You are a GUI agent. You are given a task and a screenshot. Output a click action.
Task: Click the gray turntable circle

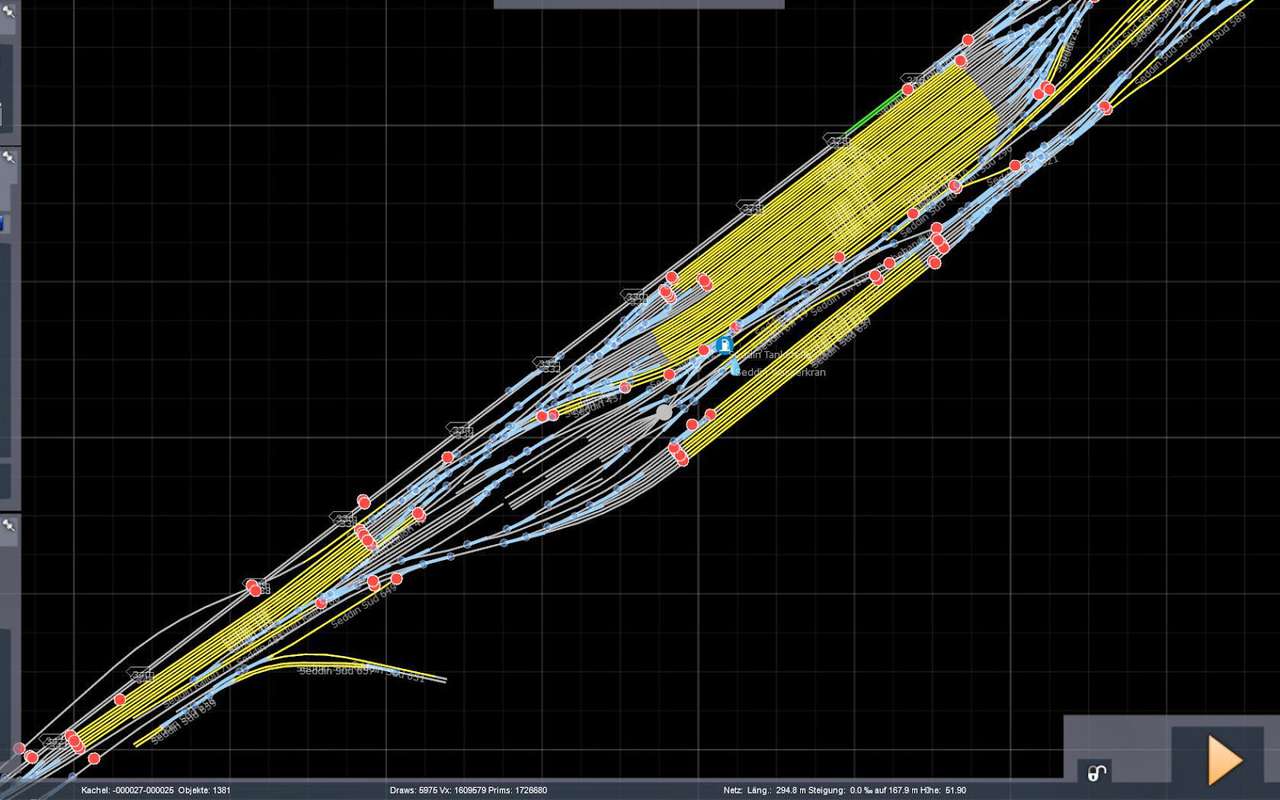pos(664,412)
